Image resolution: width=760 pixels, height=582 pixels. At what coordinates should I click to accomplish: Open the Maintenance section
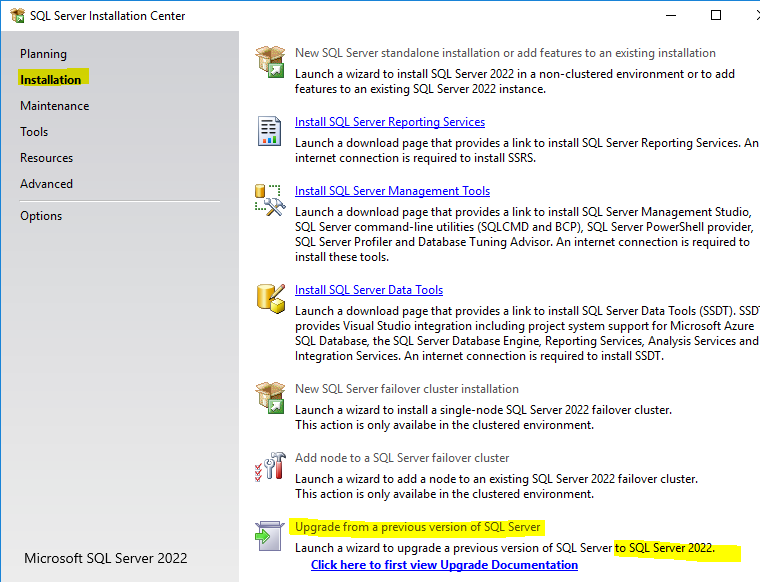click(x=54, y=106)
